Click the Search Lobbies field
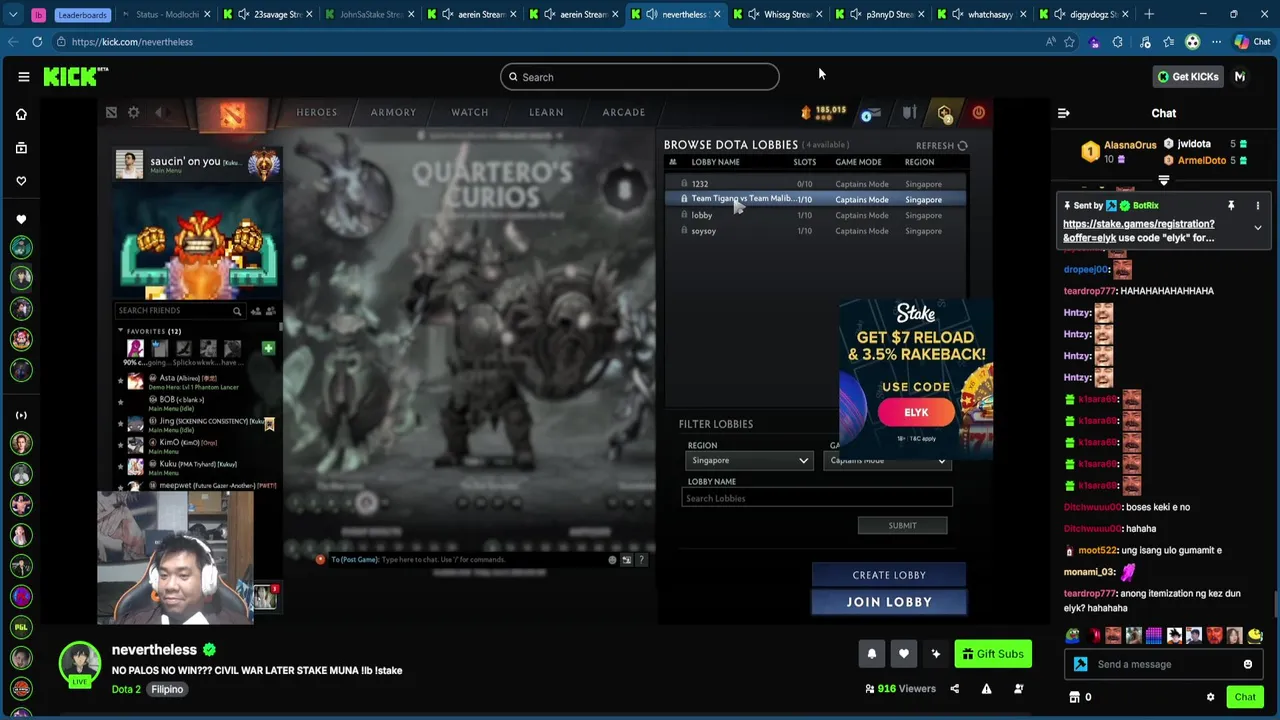This screenshot has height=720, width=1280. tap(817, 498)
